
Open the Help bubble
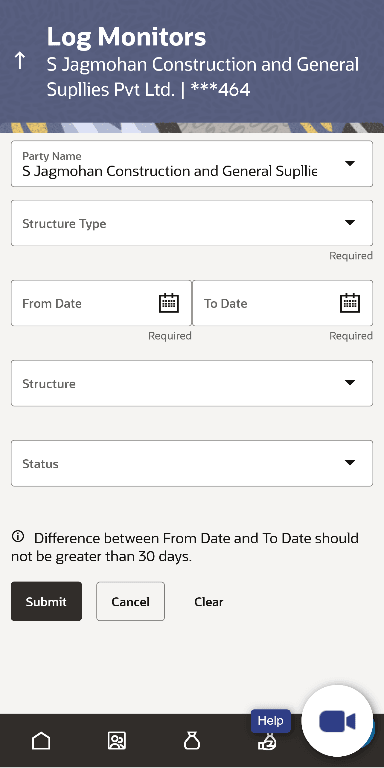coord(271,721)
